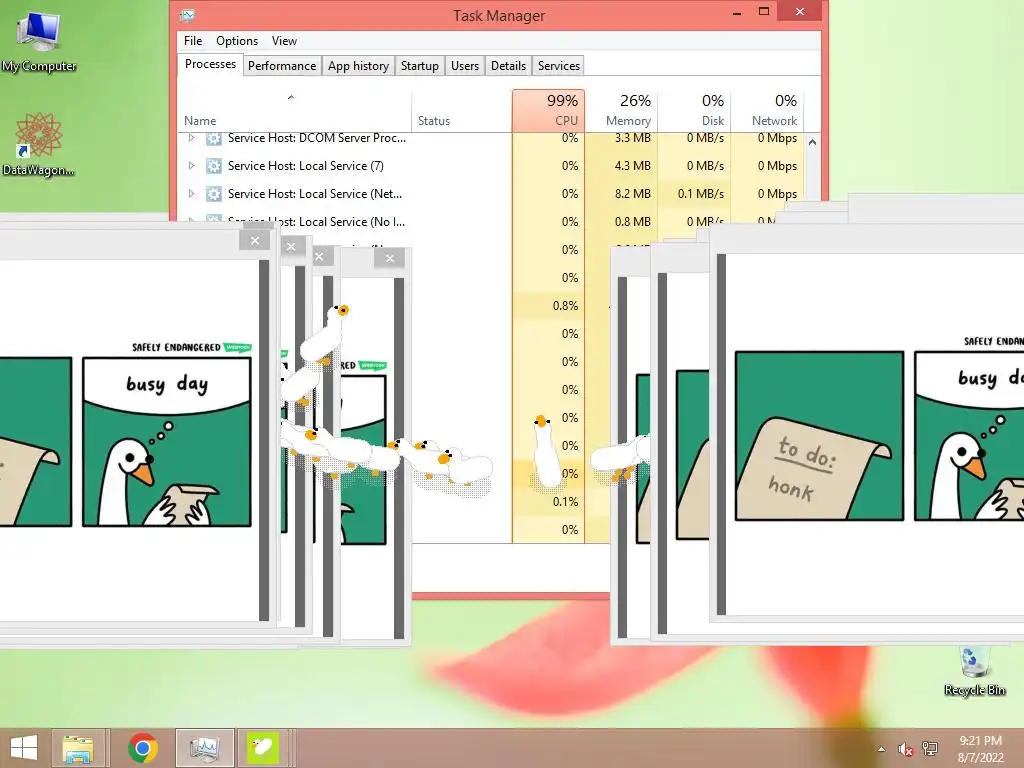The width and height of the screenshot is (1024, 768).
Task: Switch to the Services tab
Action: 558,66
